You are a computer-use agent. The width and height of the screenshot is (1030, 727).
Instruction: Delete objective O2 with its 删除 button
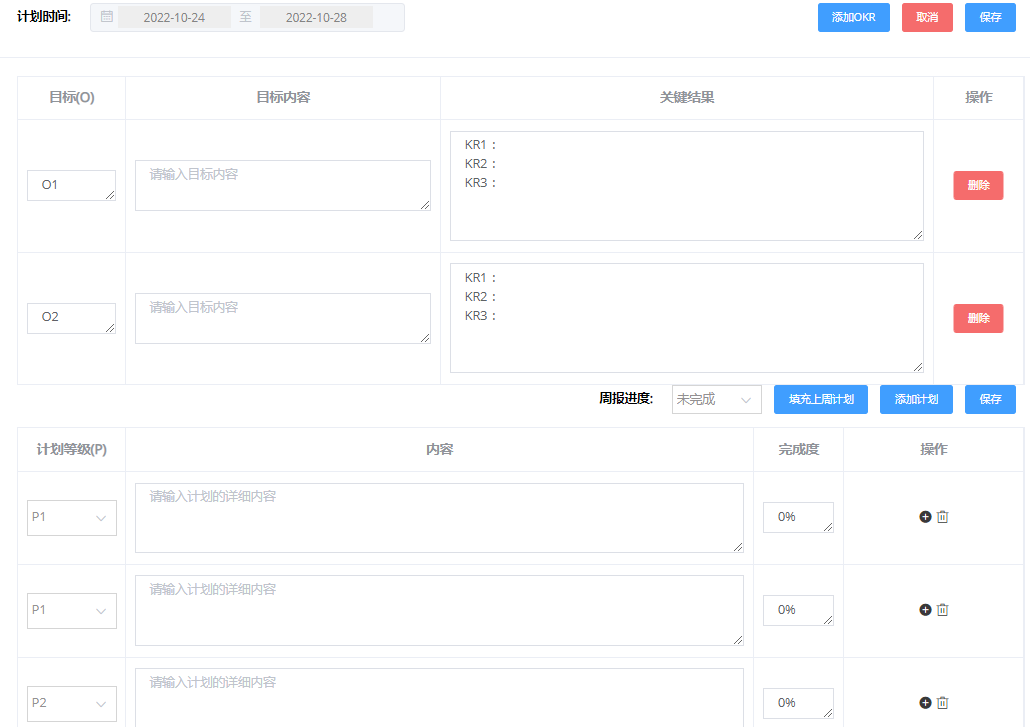(978, 319)
